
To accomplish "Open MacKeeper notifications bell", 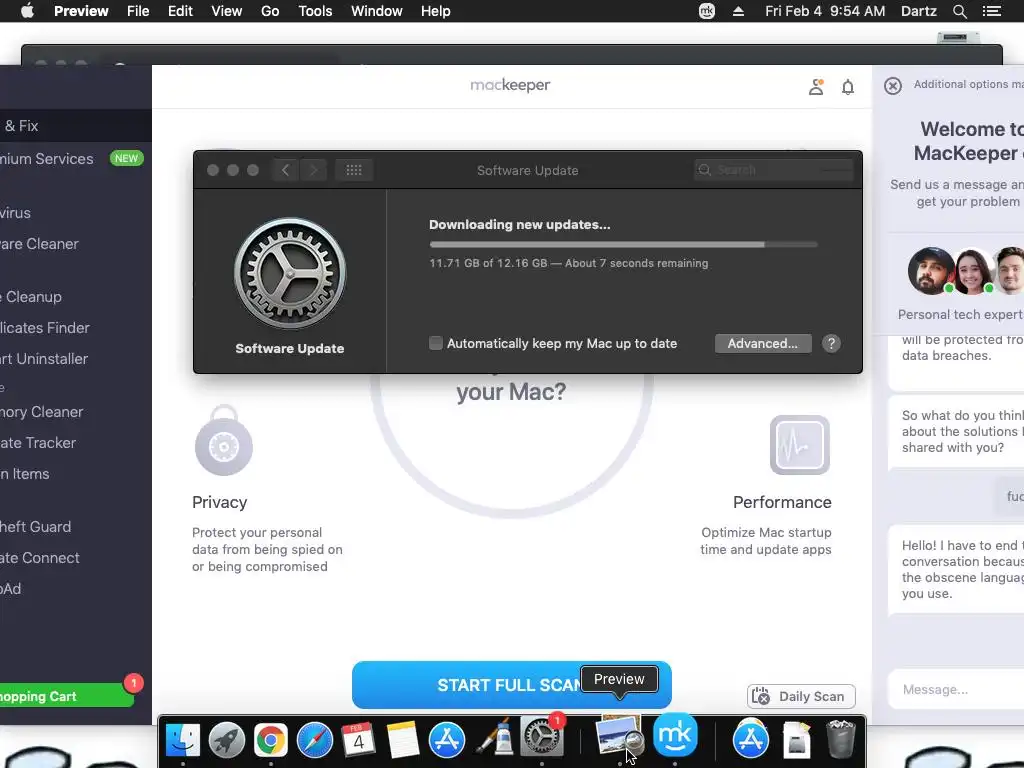I will [x=848, y=87].
